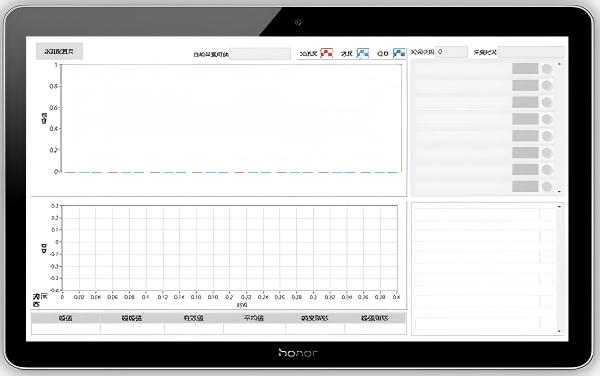The image size is (600, 376).
Task: Click the gray color box in the seventh channel row
Action: (x=525, y=169)
